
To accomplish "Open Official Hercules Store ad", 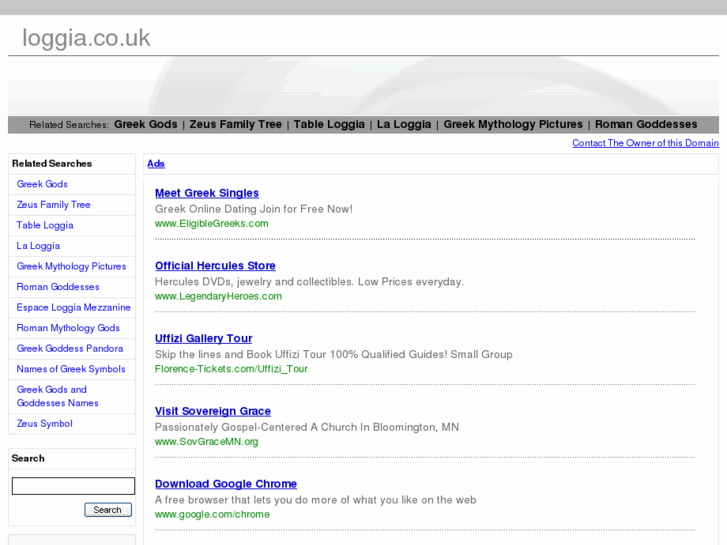I will pos(215,266).
